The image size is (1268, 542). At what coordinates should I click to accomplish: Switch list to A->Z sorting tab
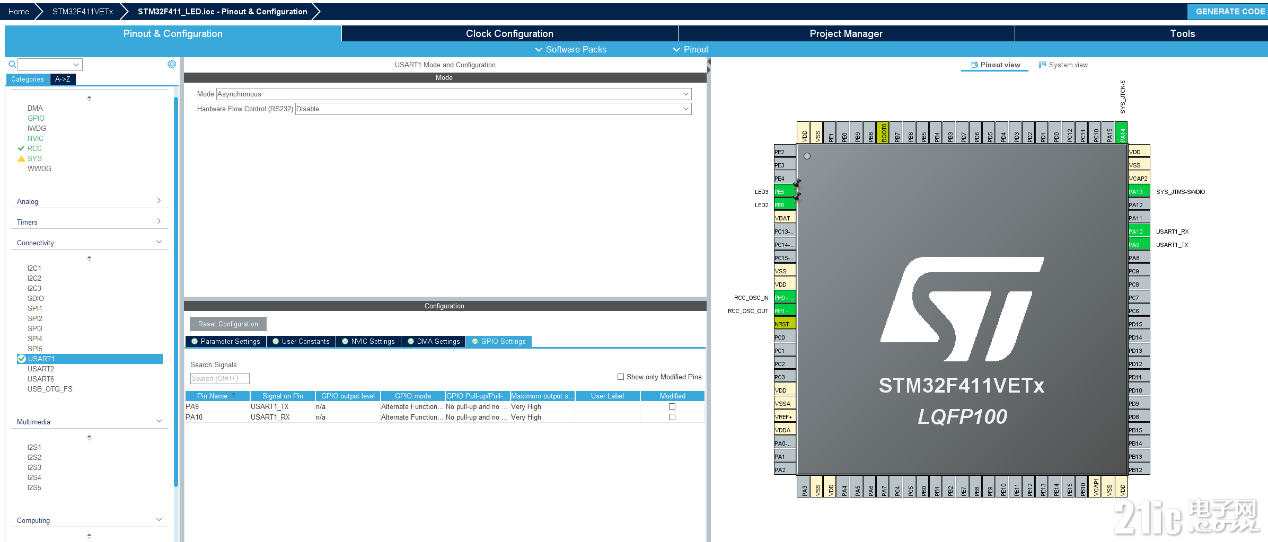[x=62, y=79]
